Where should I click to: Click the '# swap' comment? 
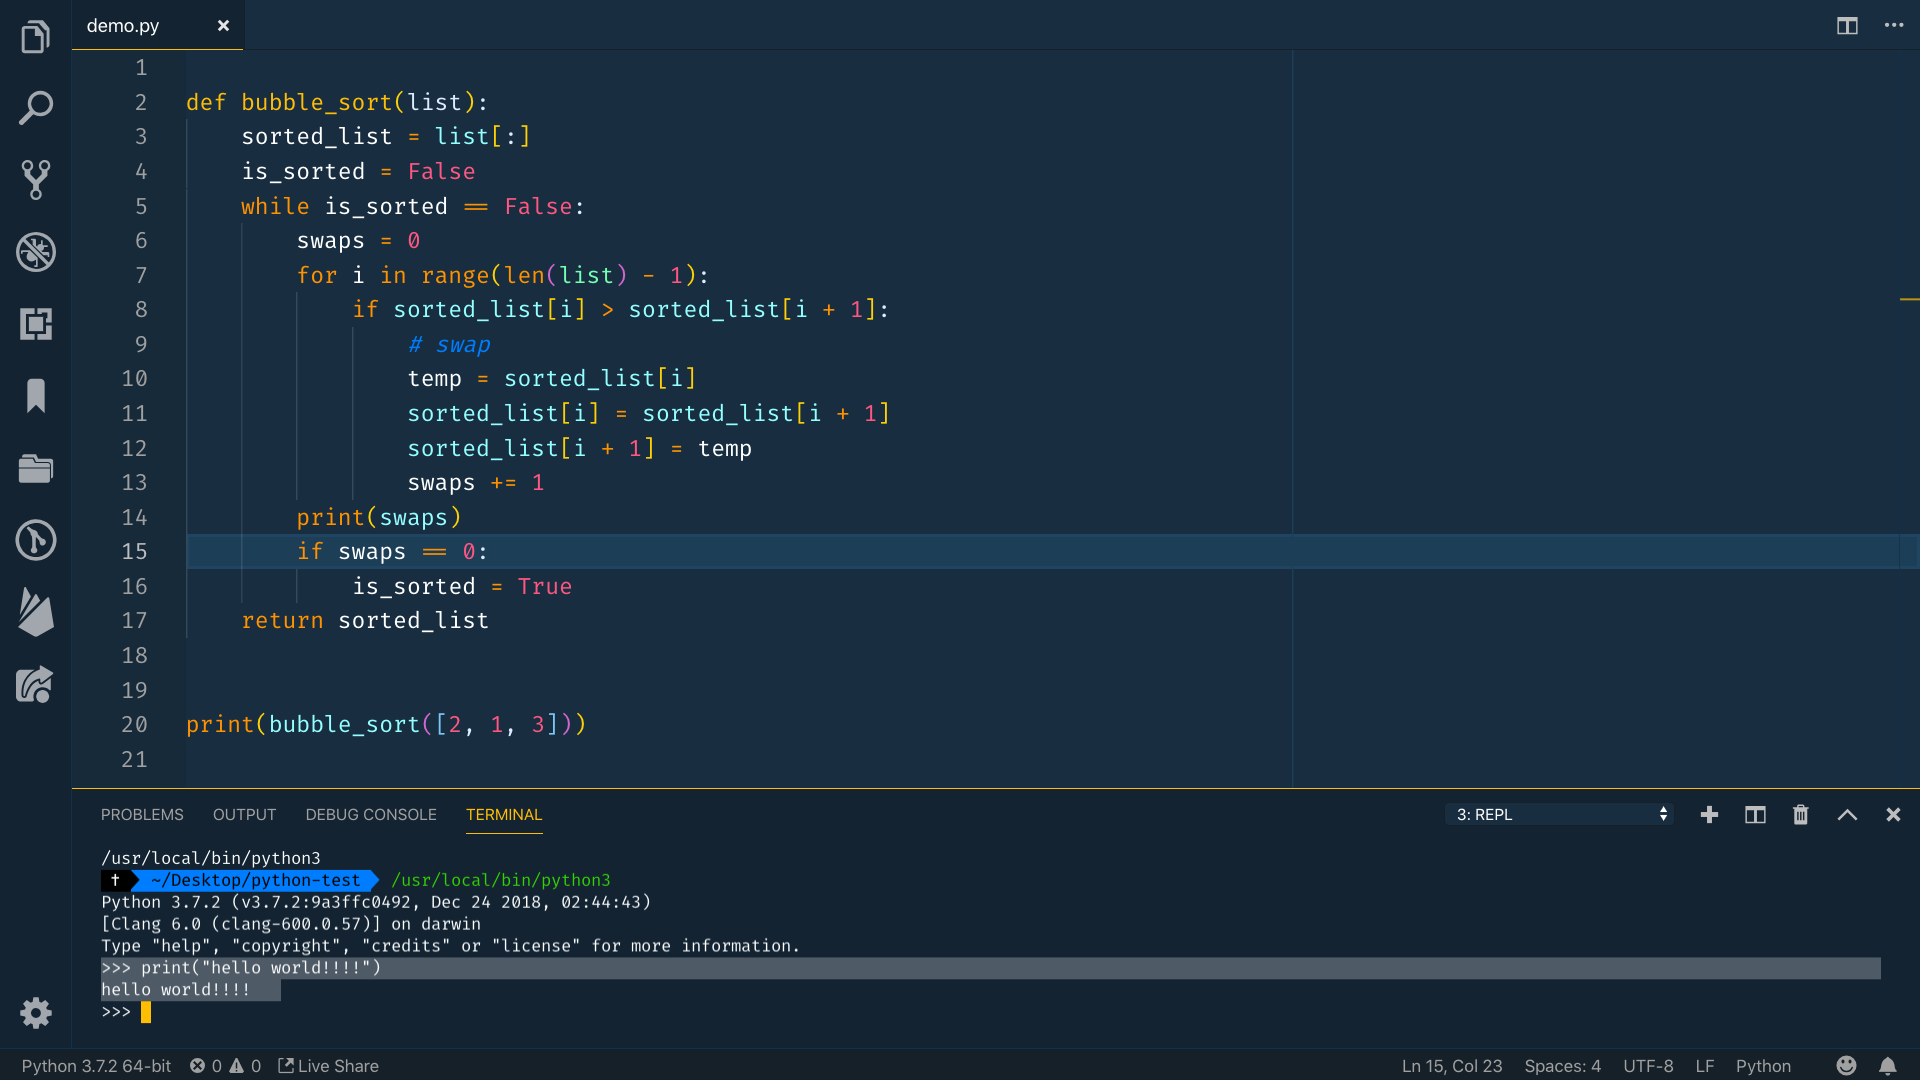[x=449, y=345]
